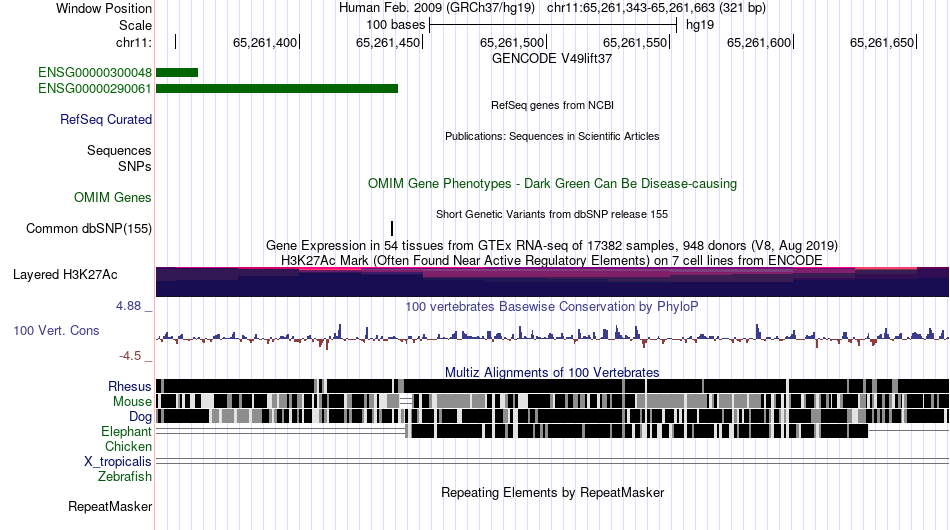Open the Layered H3K27Ac track label

pos(65,274)
